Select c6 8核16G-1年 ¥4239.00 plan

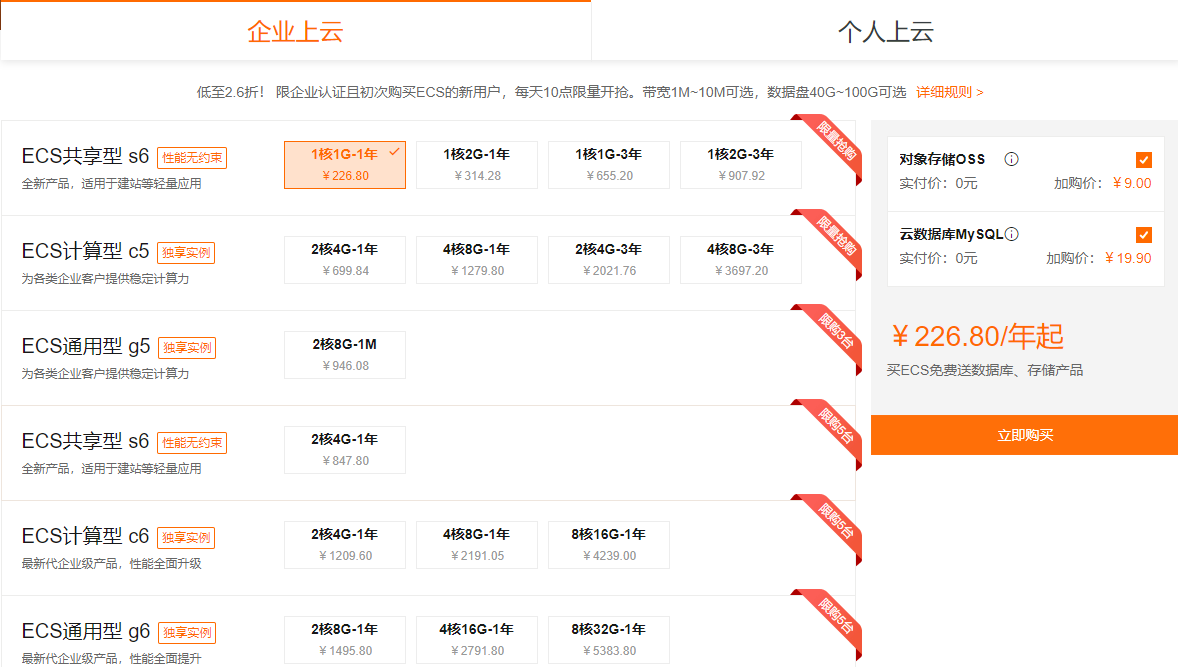tap(609, 545)
